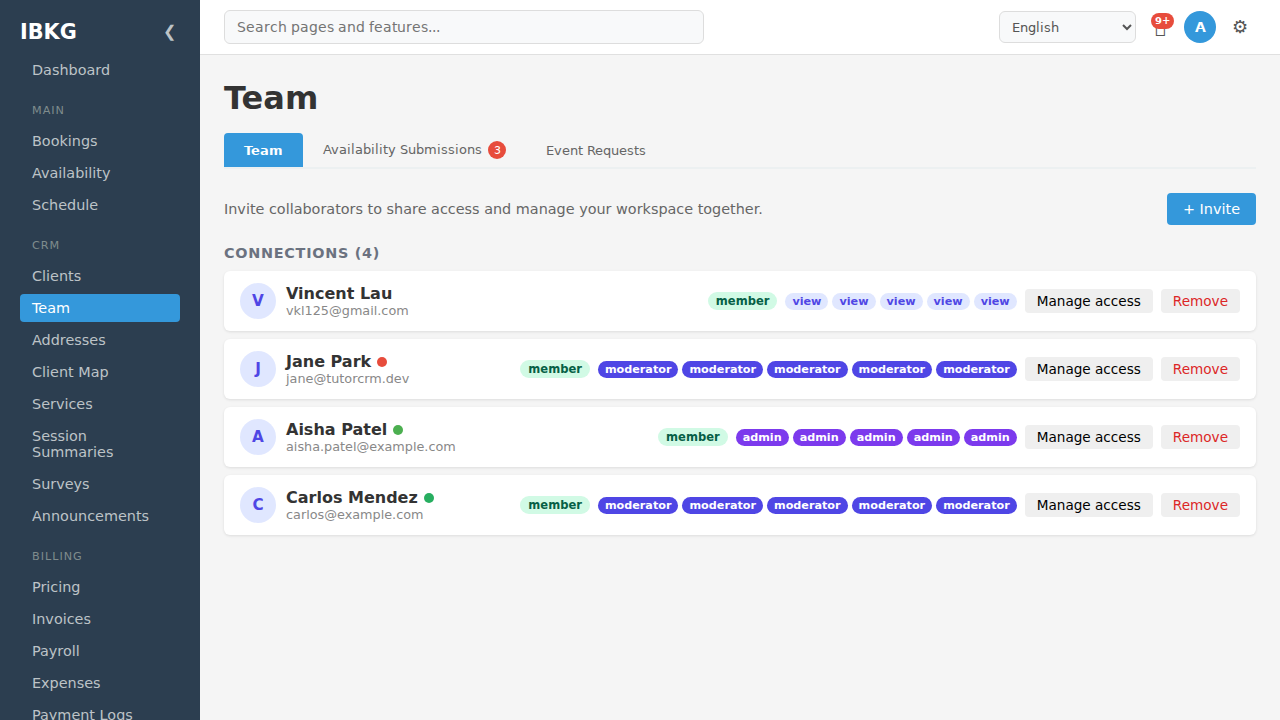1280x720 pixels.
Task: Open Surveys in the sidebar
Action: (100, 484)
